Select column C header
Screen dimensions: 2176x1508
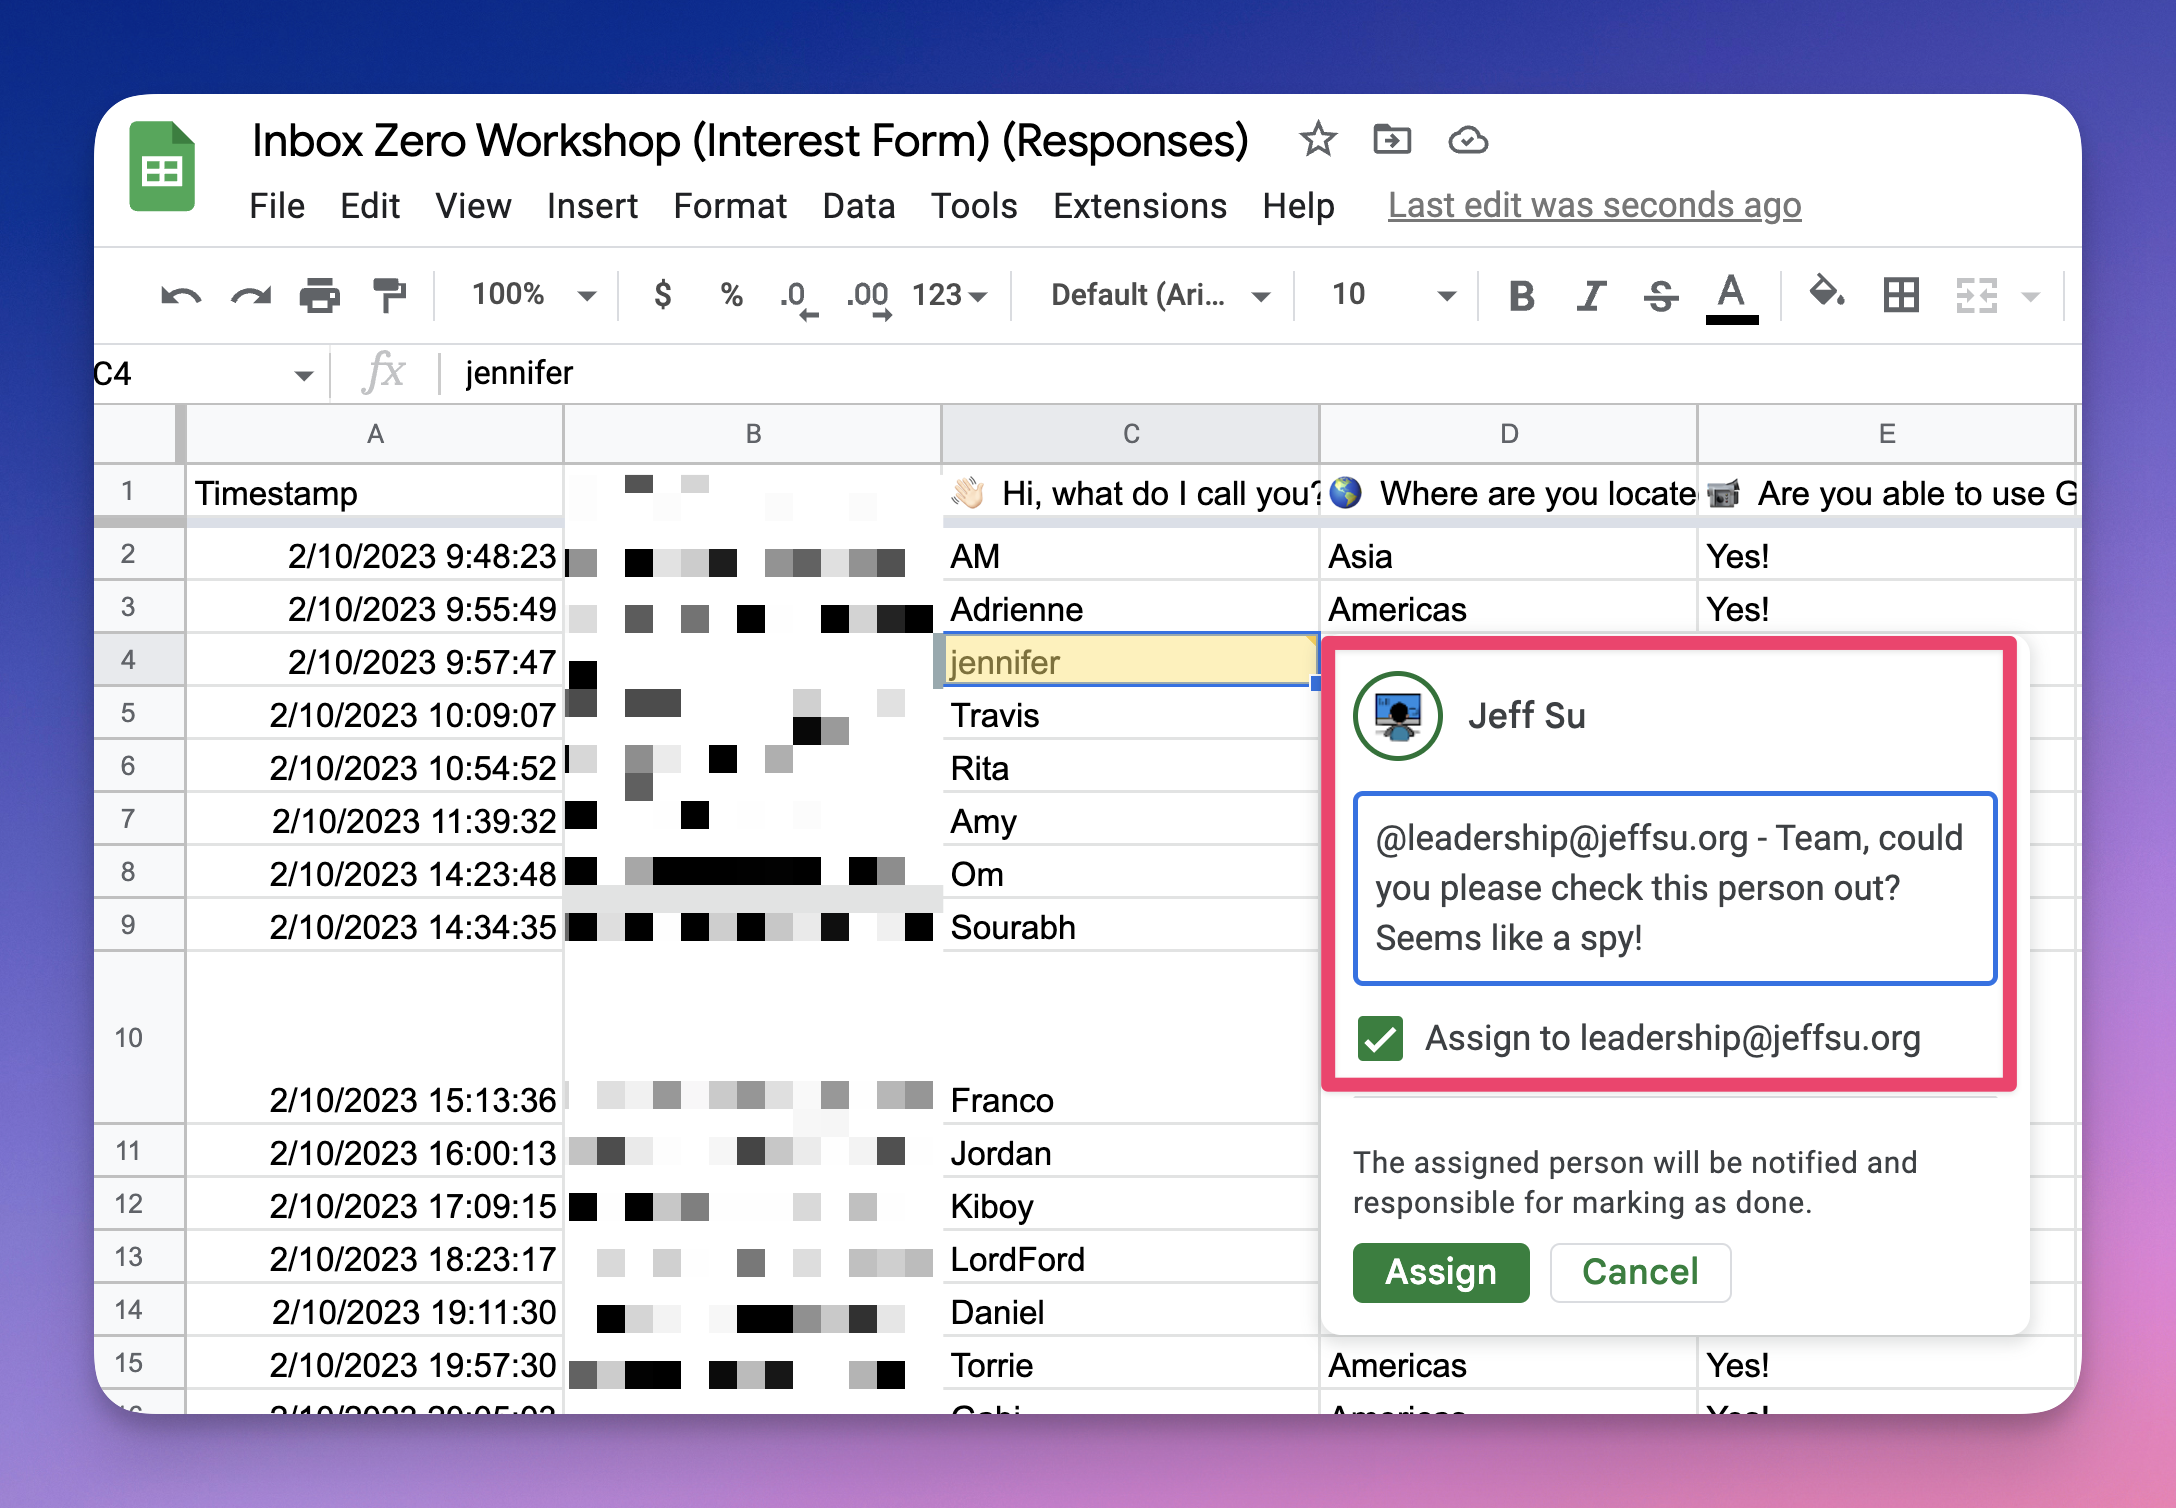(x=1131, y=434)
